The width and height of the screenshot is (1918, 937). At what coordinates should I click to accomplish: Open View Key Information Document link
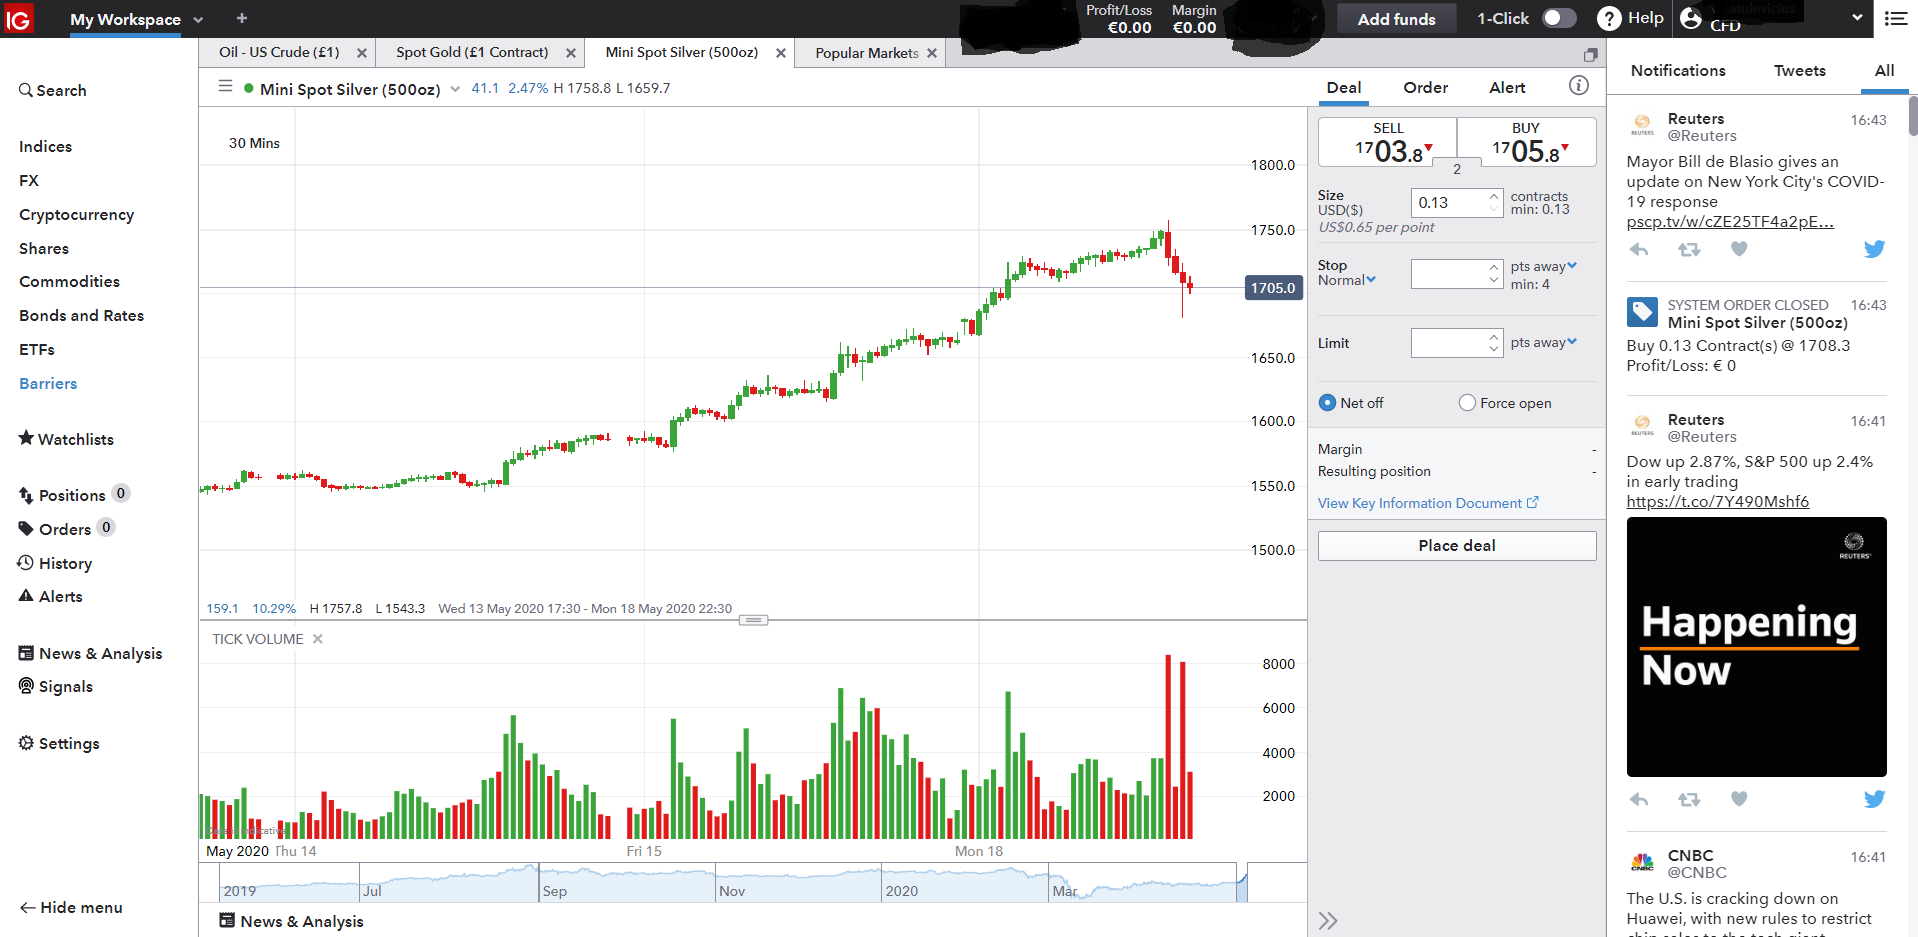click(1428, 503)
